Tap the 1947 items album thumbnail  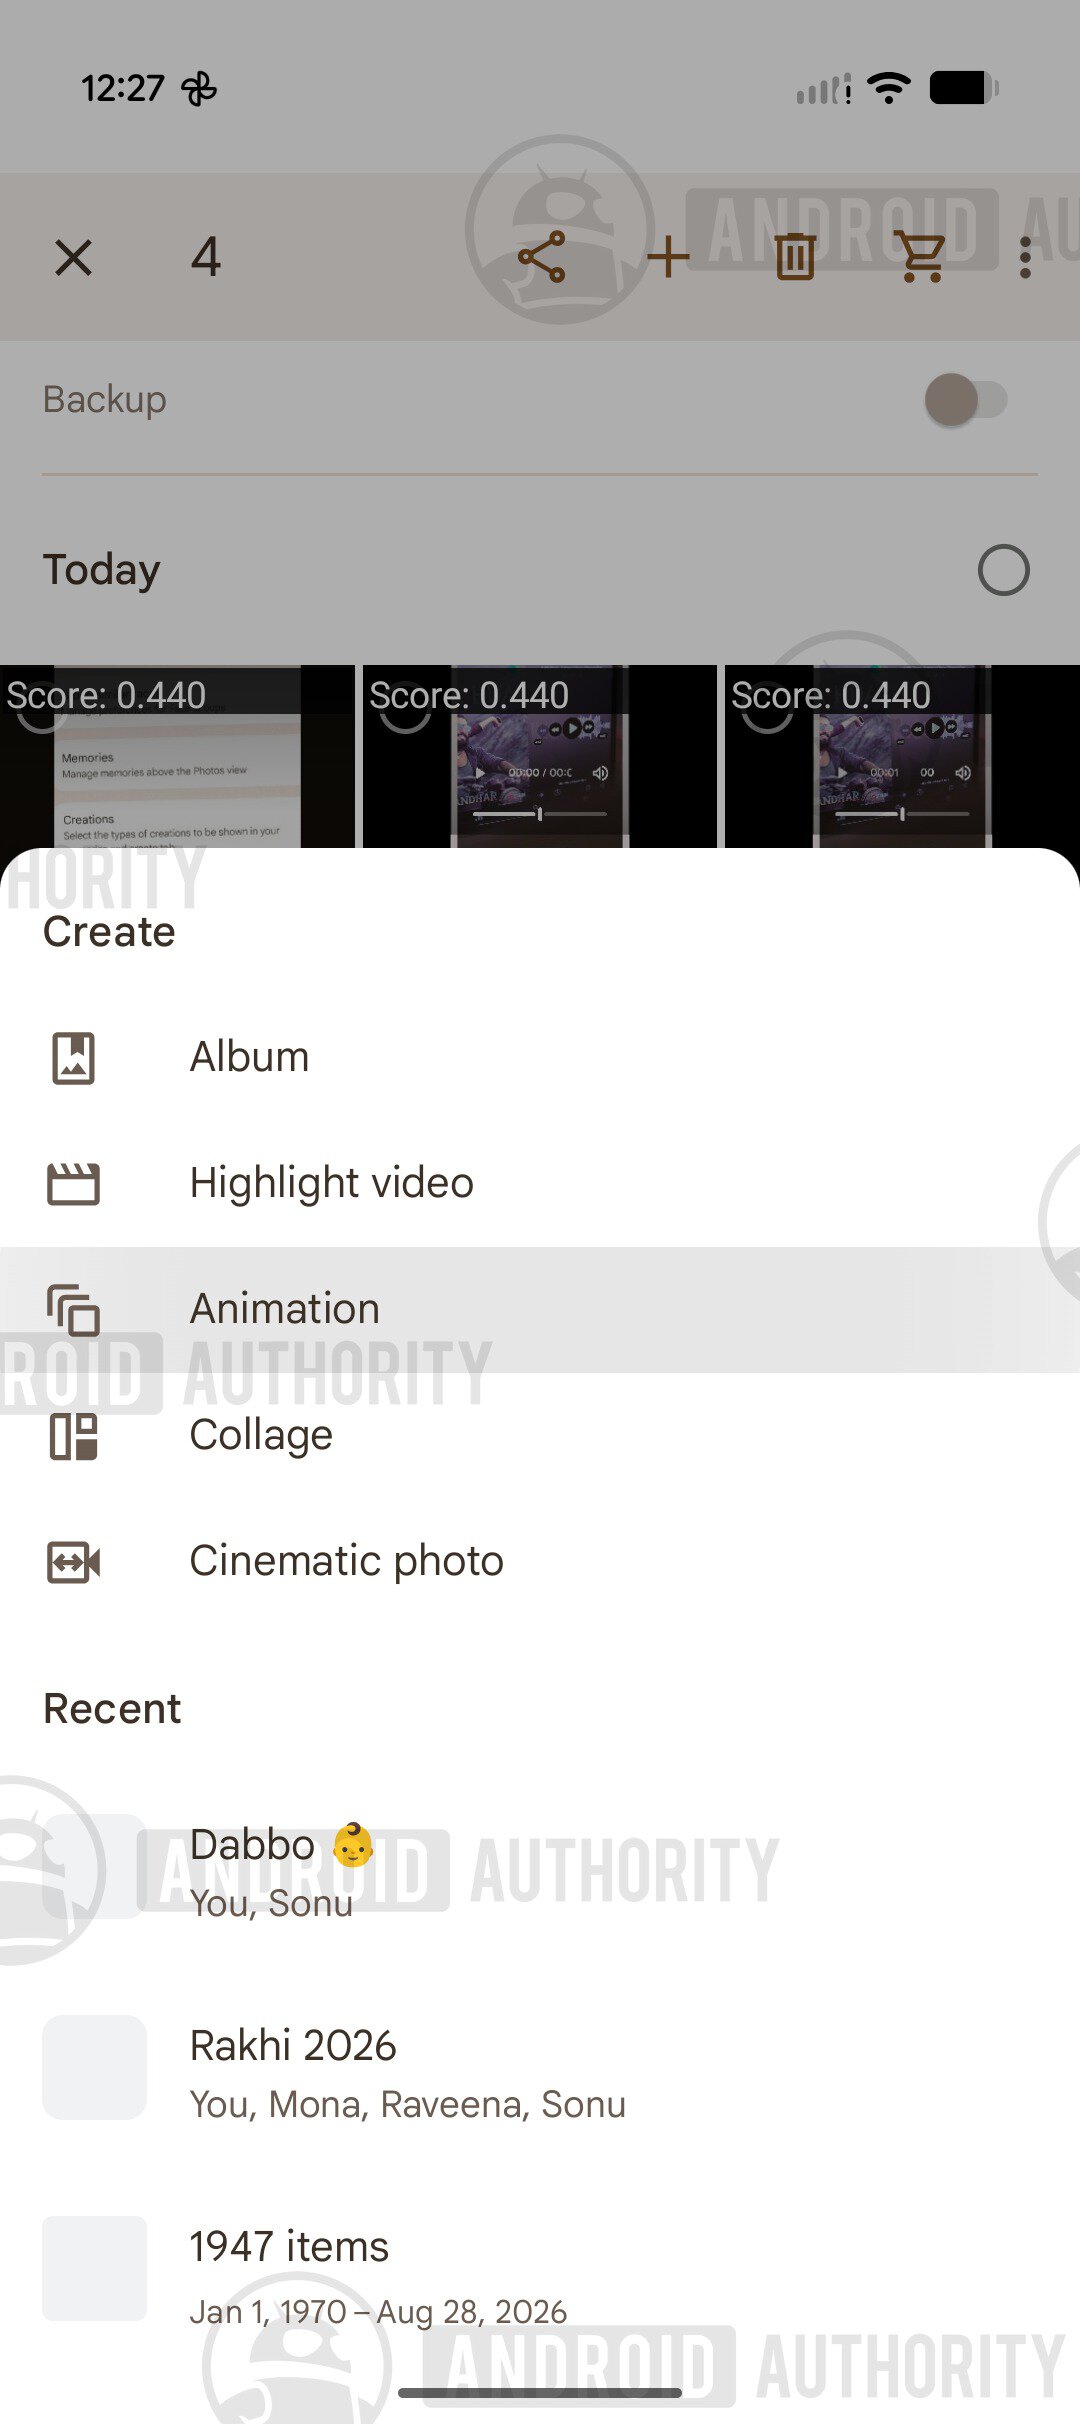pos(94,2269)
